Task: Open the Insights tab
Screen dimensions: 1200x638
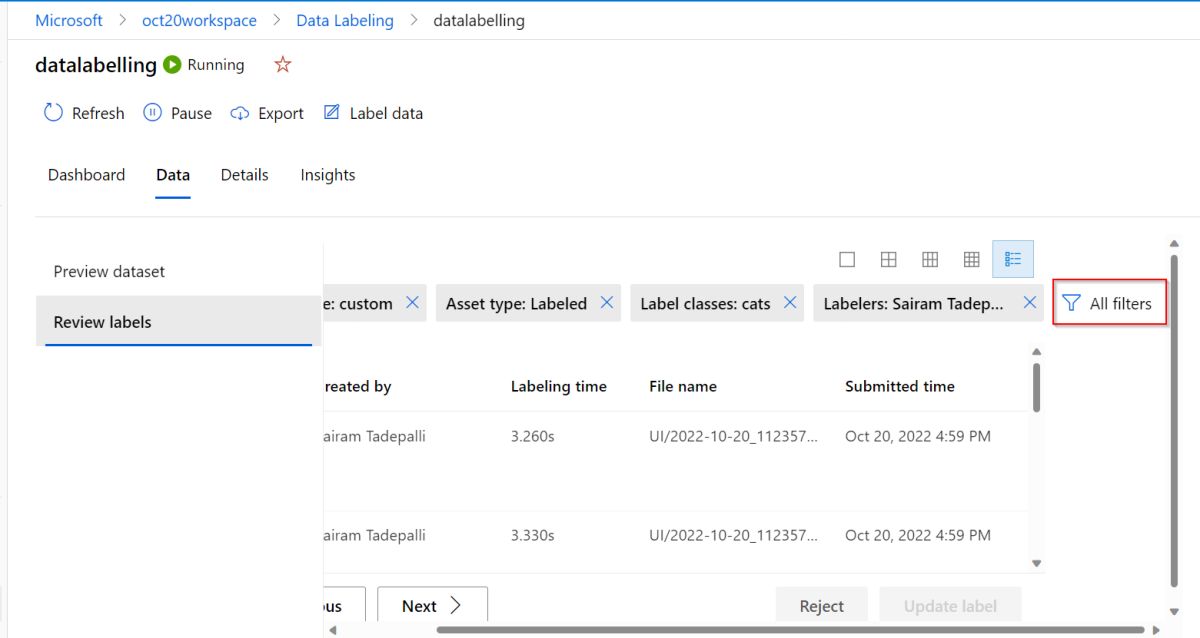Action: [x=328, y=175]
